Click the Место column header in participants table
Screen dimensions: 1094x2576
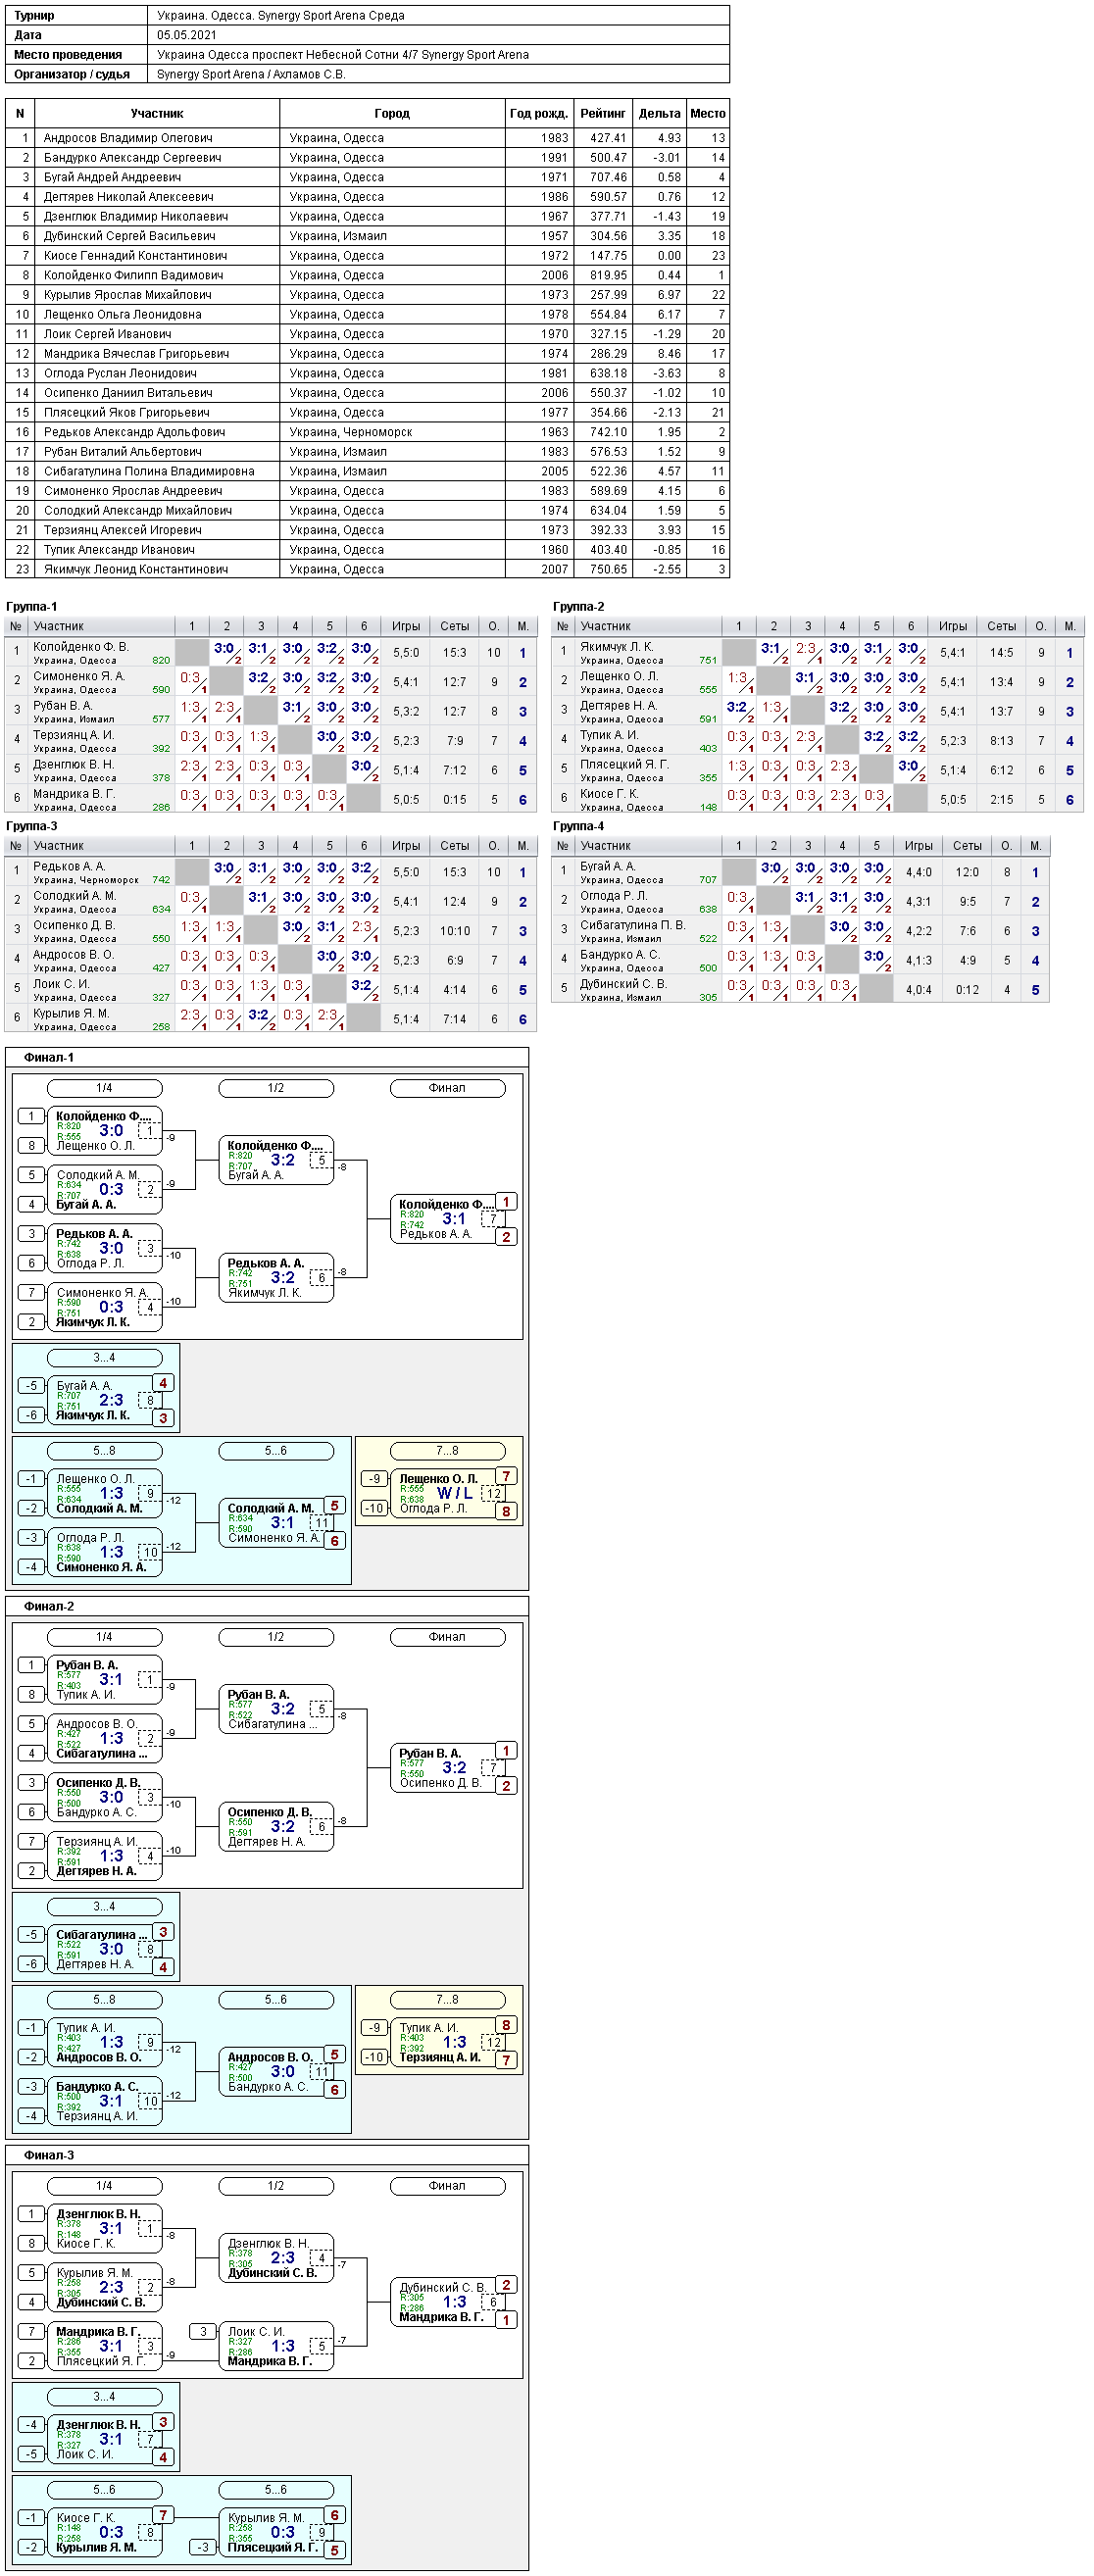708,113
